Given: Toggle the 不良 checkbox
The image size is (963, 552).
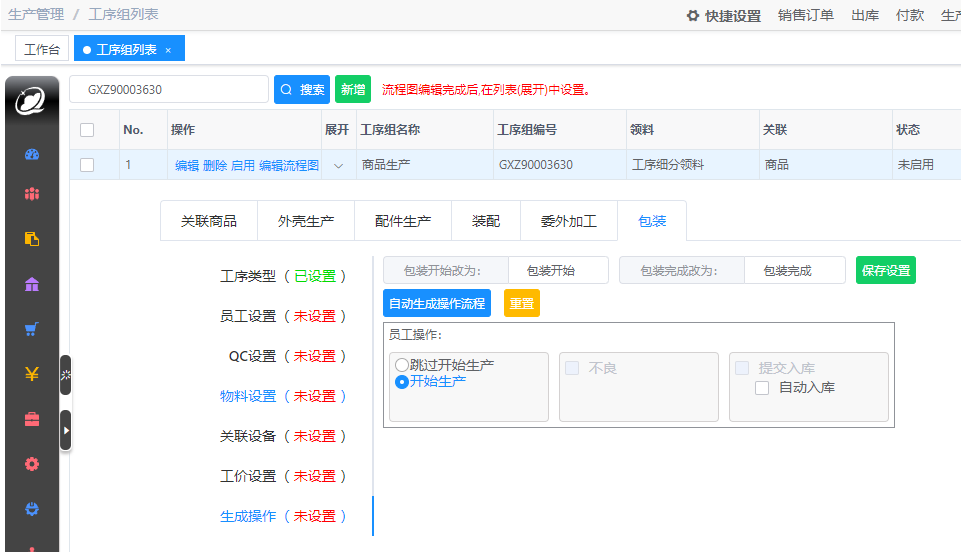Looking at the screenshot, I should (x=572, y=368).
